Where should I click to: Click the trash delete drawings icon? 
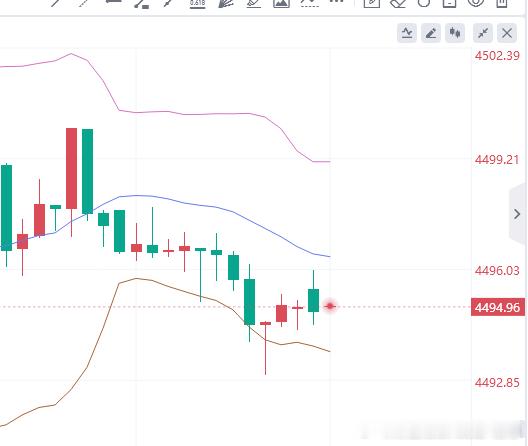point(502,3)
